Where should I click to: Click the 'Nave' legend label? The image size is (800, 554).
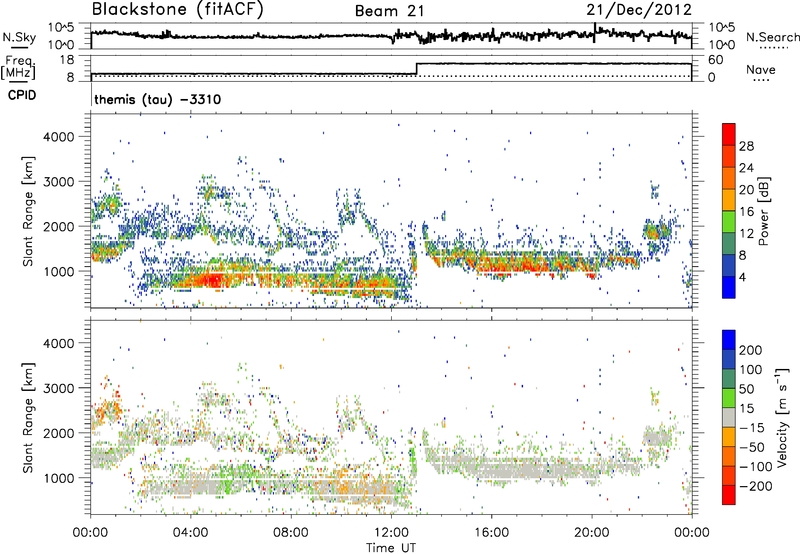(761, 69)
